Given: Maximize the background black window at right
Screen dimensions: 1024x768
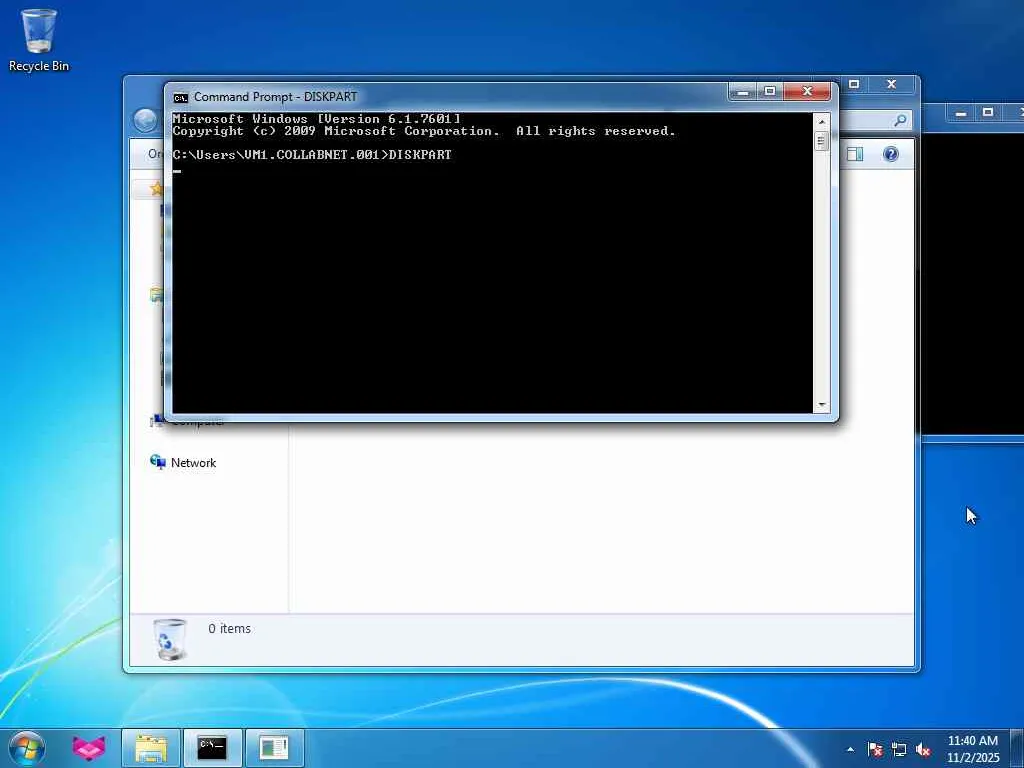Looking at the screenshot, I should click(x=988, y=113).
